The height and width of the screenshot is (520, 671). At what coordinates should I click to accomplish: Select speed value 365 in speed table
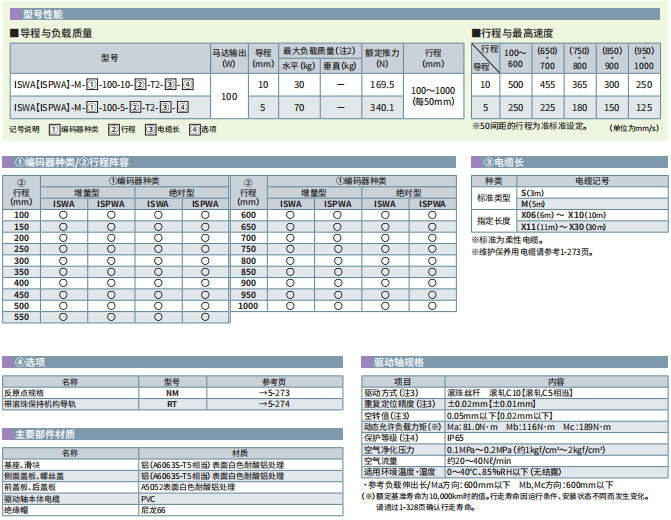click(x=579, y=85)
